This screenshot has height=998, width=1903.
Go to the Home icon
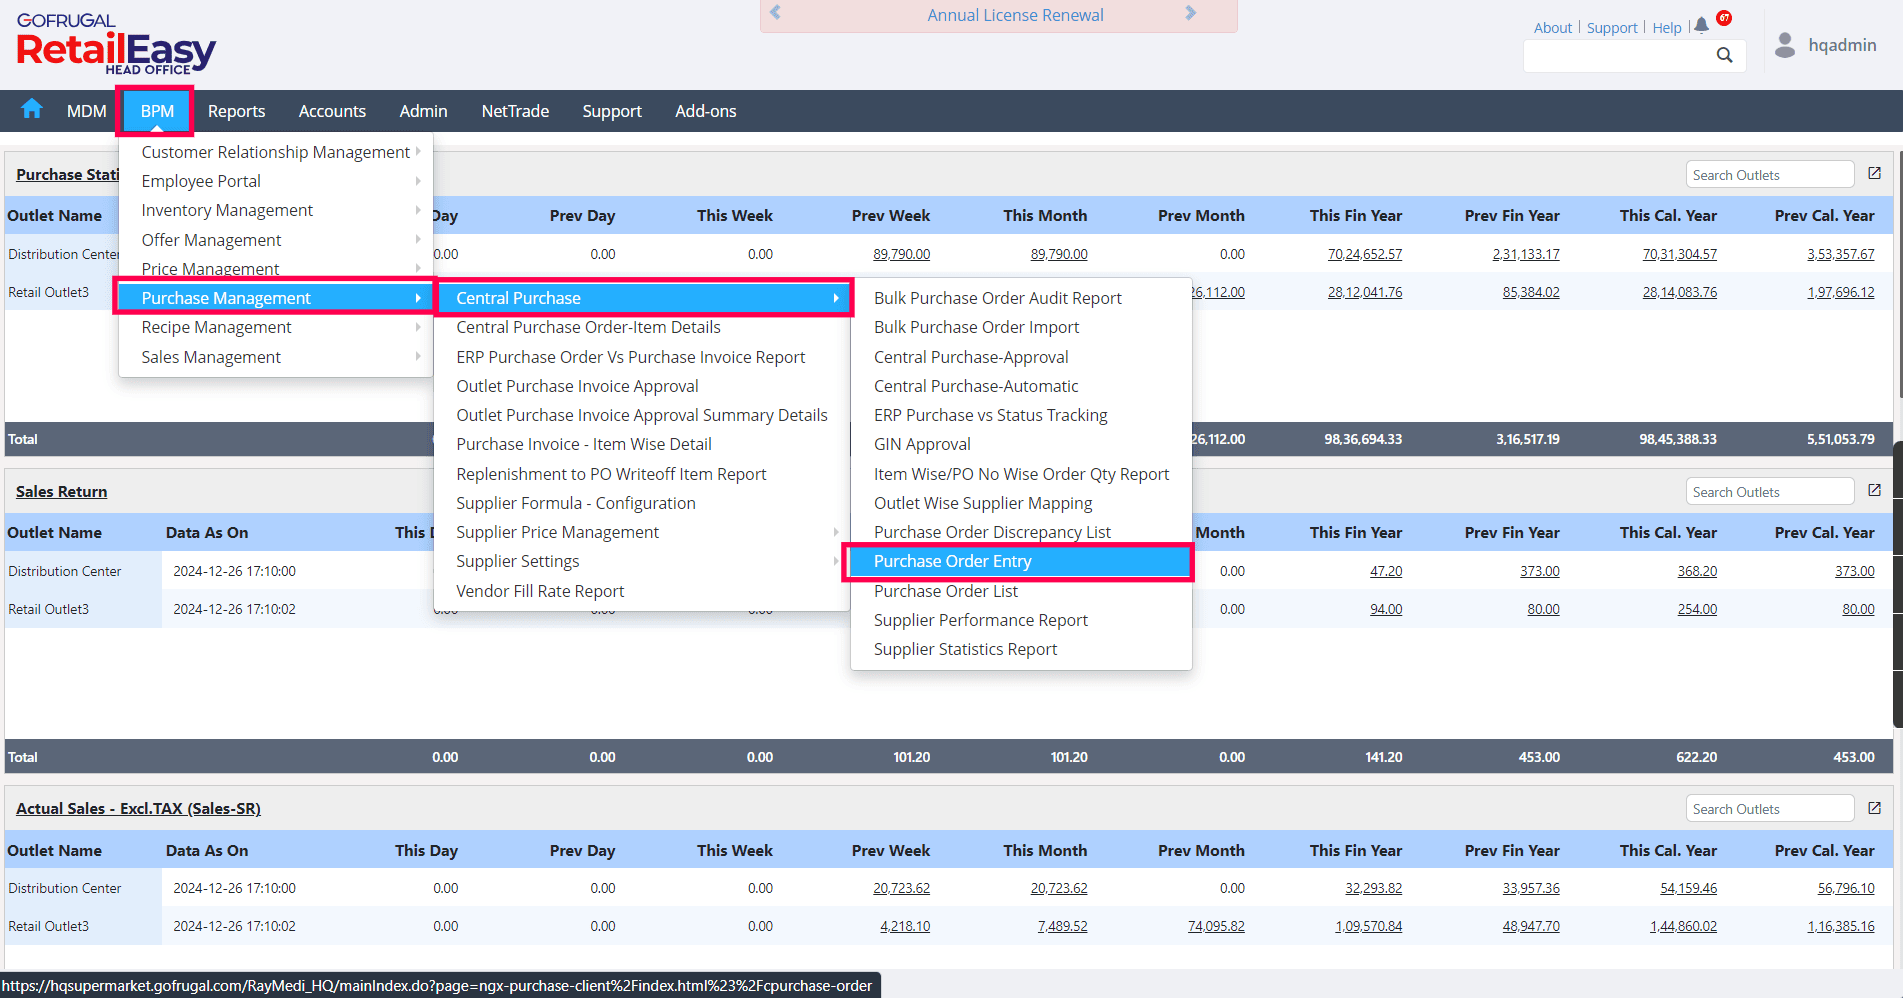click(32, 109)
